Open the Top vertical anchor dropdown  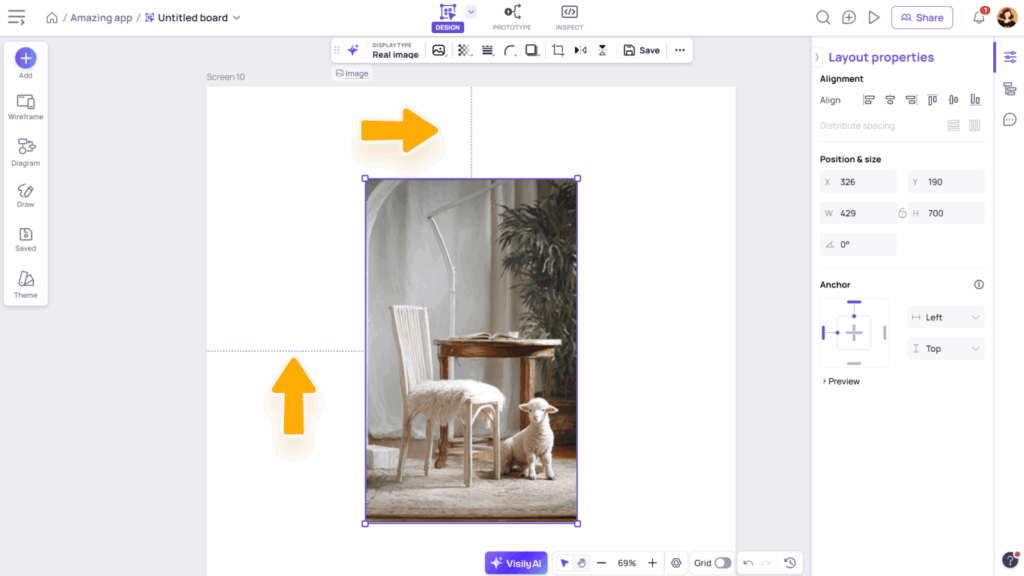click(945, 349)
